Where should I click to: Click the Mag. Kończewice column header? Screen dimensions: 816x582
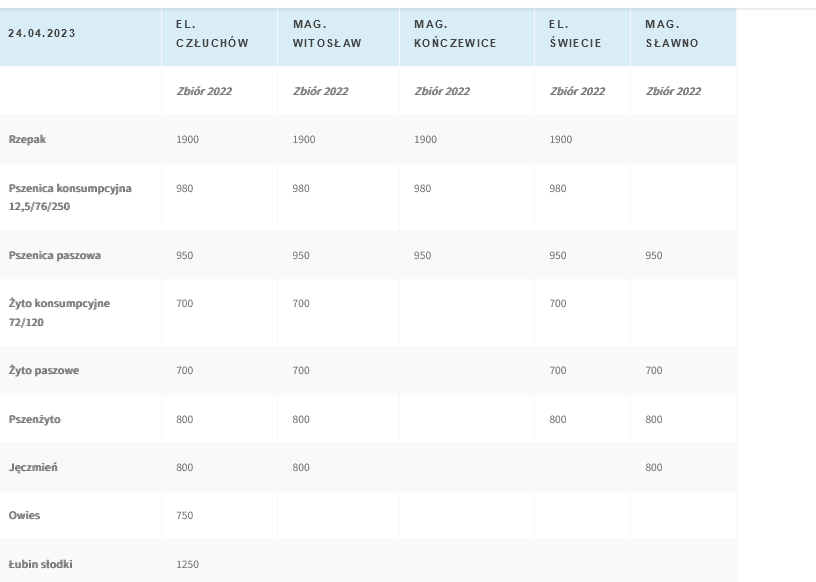(454, 33)
